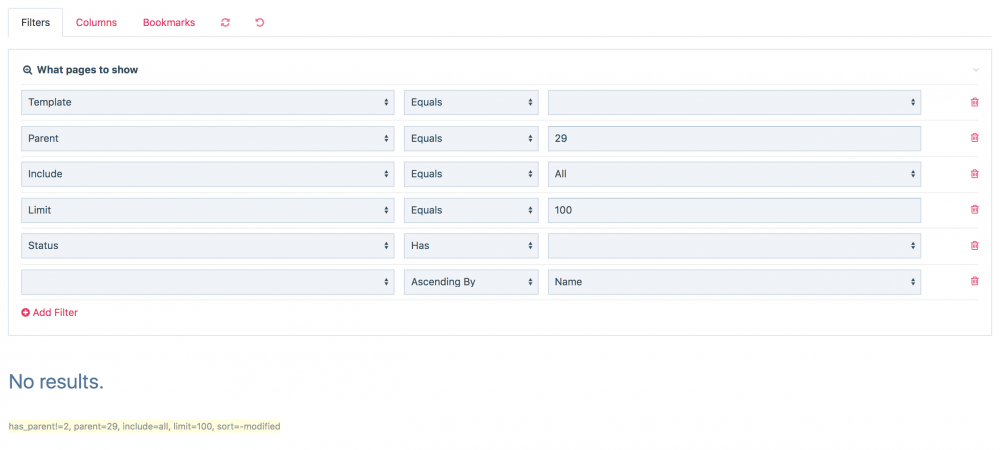This screenshot has height=450, width=1000.
Task: Open the Bookmarks tab
Action: (169, 22)
